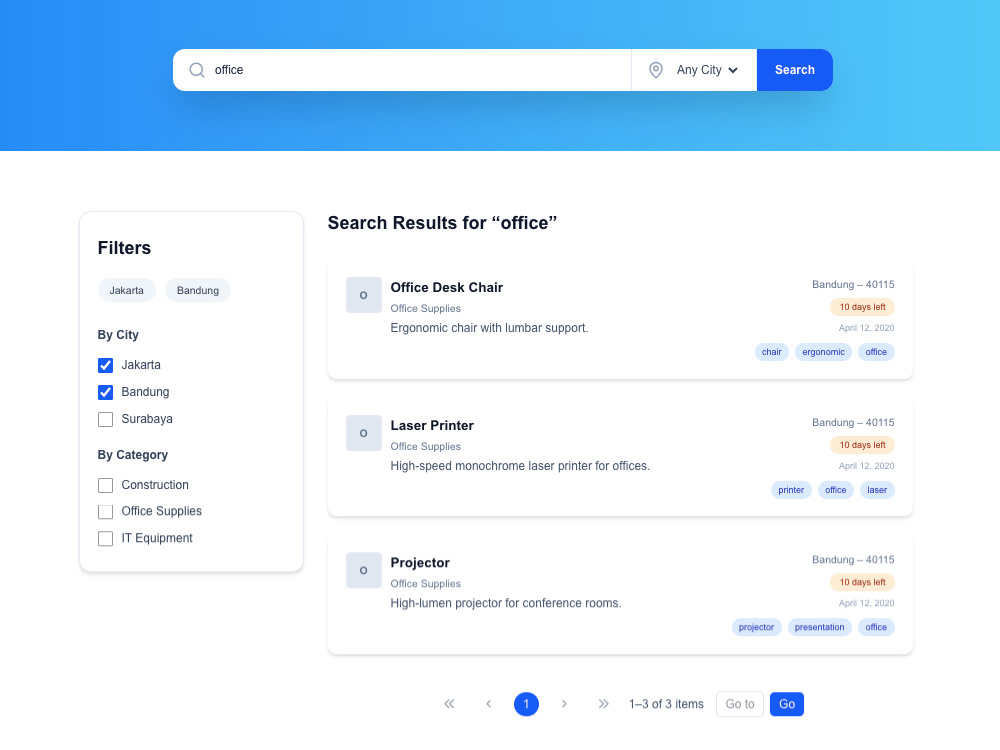
Task: Select page 1 in pagination
Action: pos(526,704)
